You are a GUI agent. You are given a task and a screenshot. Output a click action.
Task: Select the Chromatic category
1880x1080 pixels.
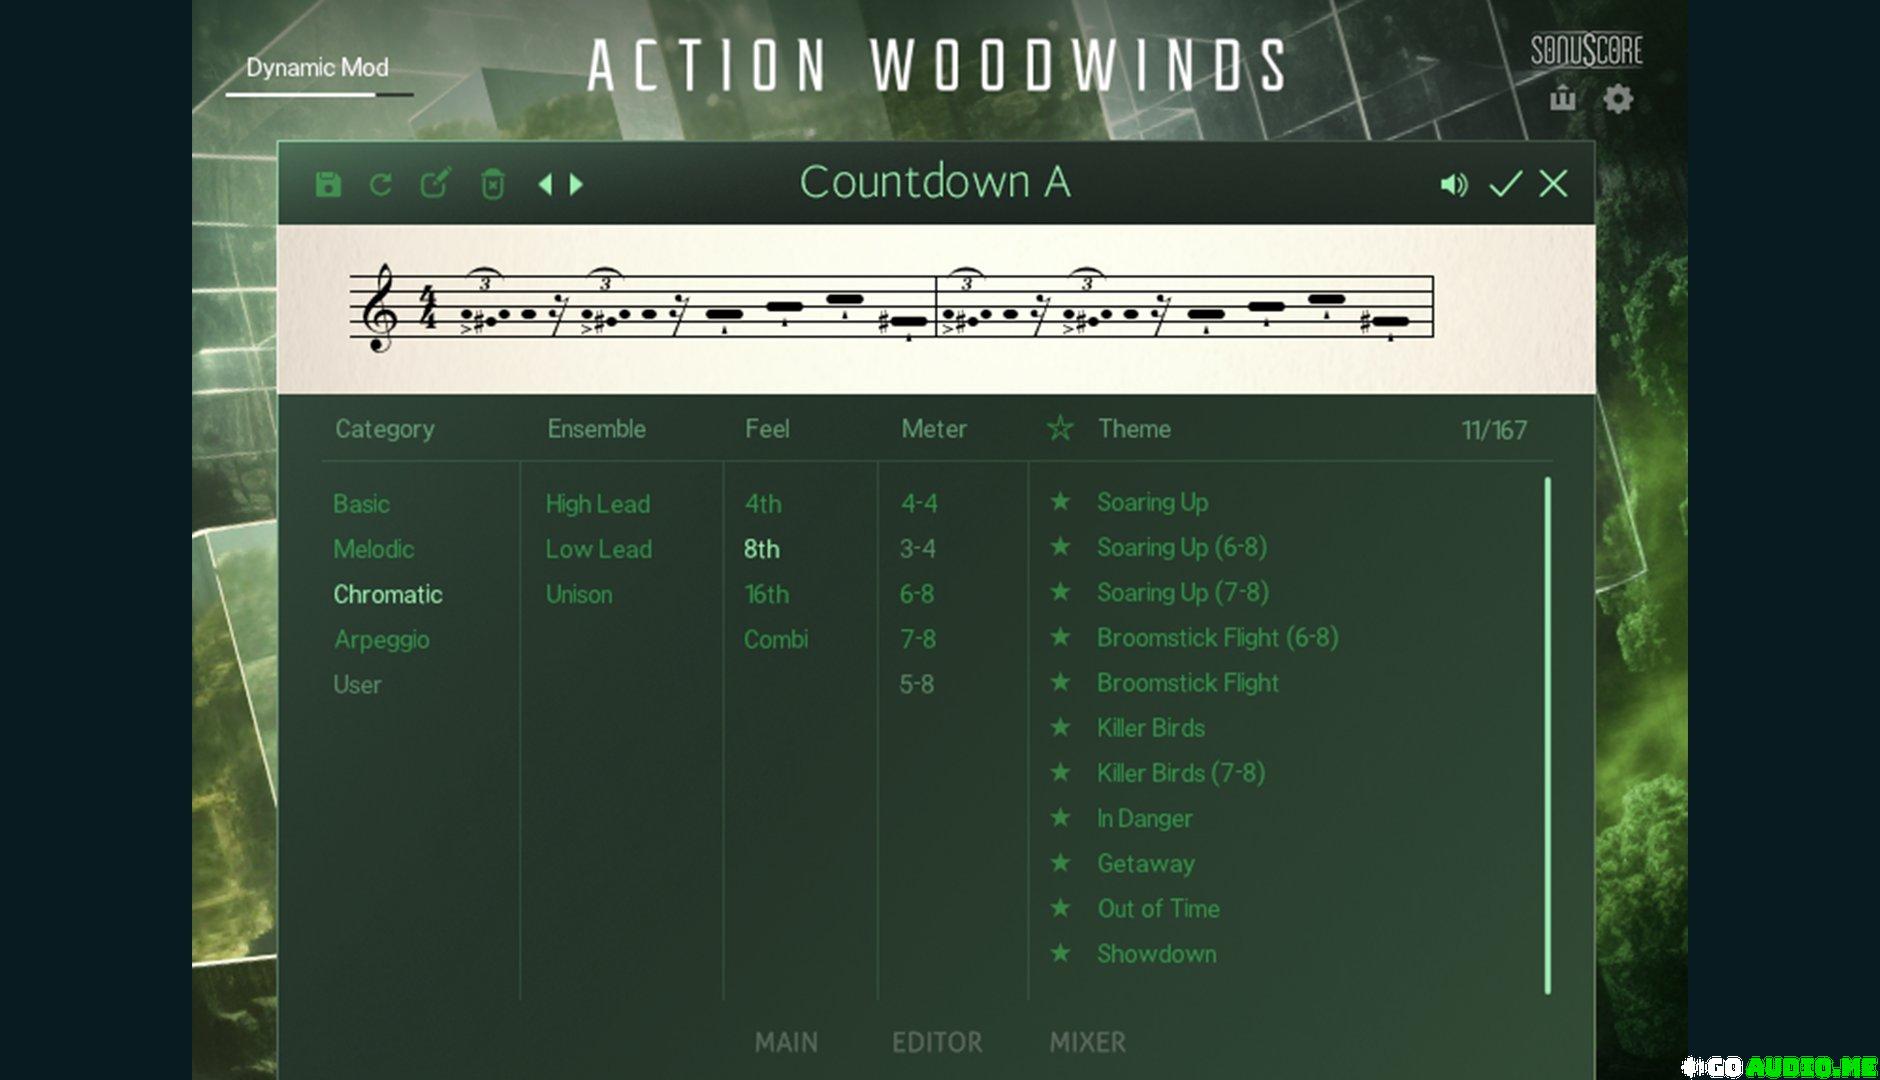387,594
